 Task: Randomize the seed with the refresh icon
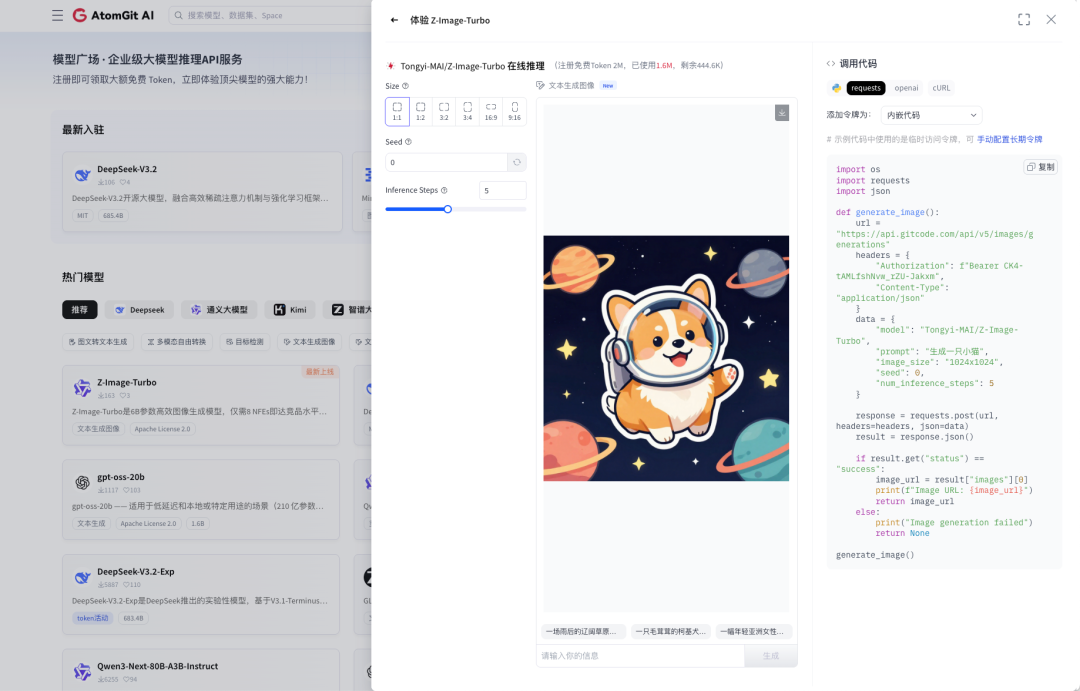coord(517,163)
